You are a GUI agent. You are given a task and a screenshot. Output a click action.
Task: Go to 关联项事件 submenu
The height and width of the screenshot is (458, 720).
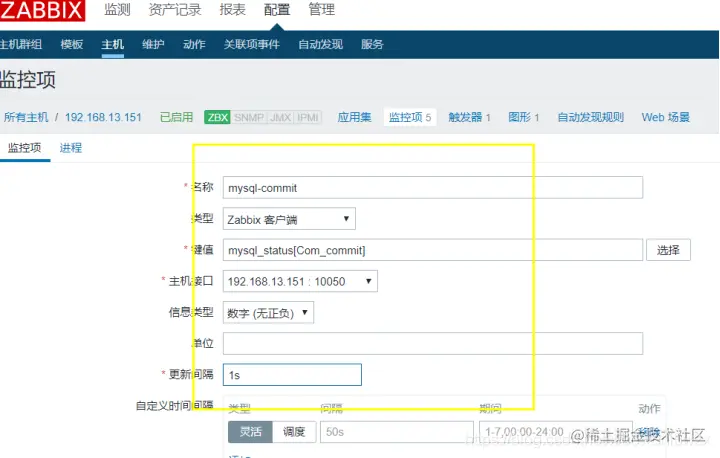pyautogui.click(x=252, y=45)
